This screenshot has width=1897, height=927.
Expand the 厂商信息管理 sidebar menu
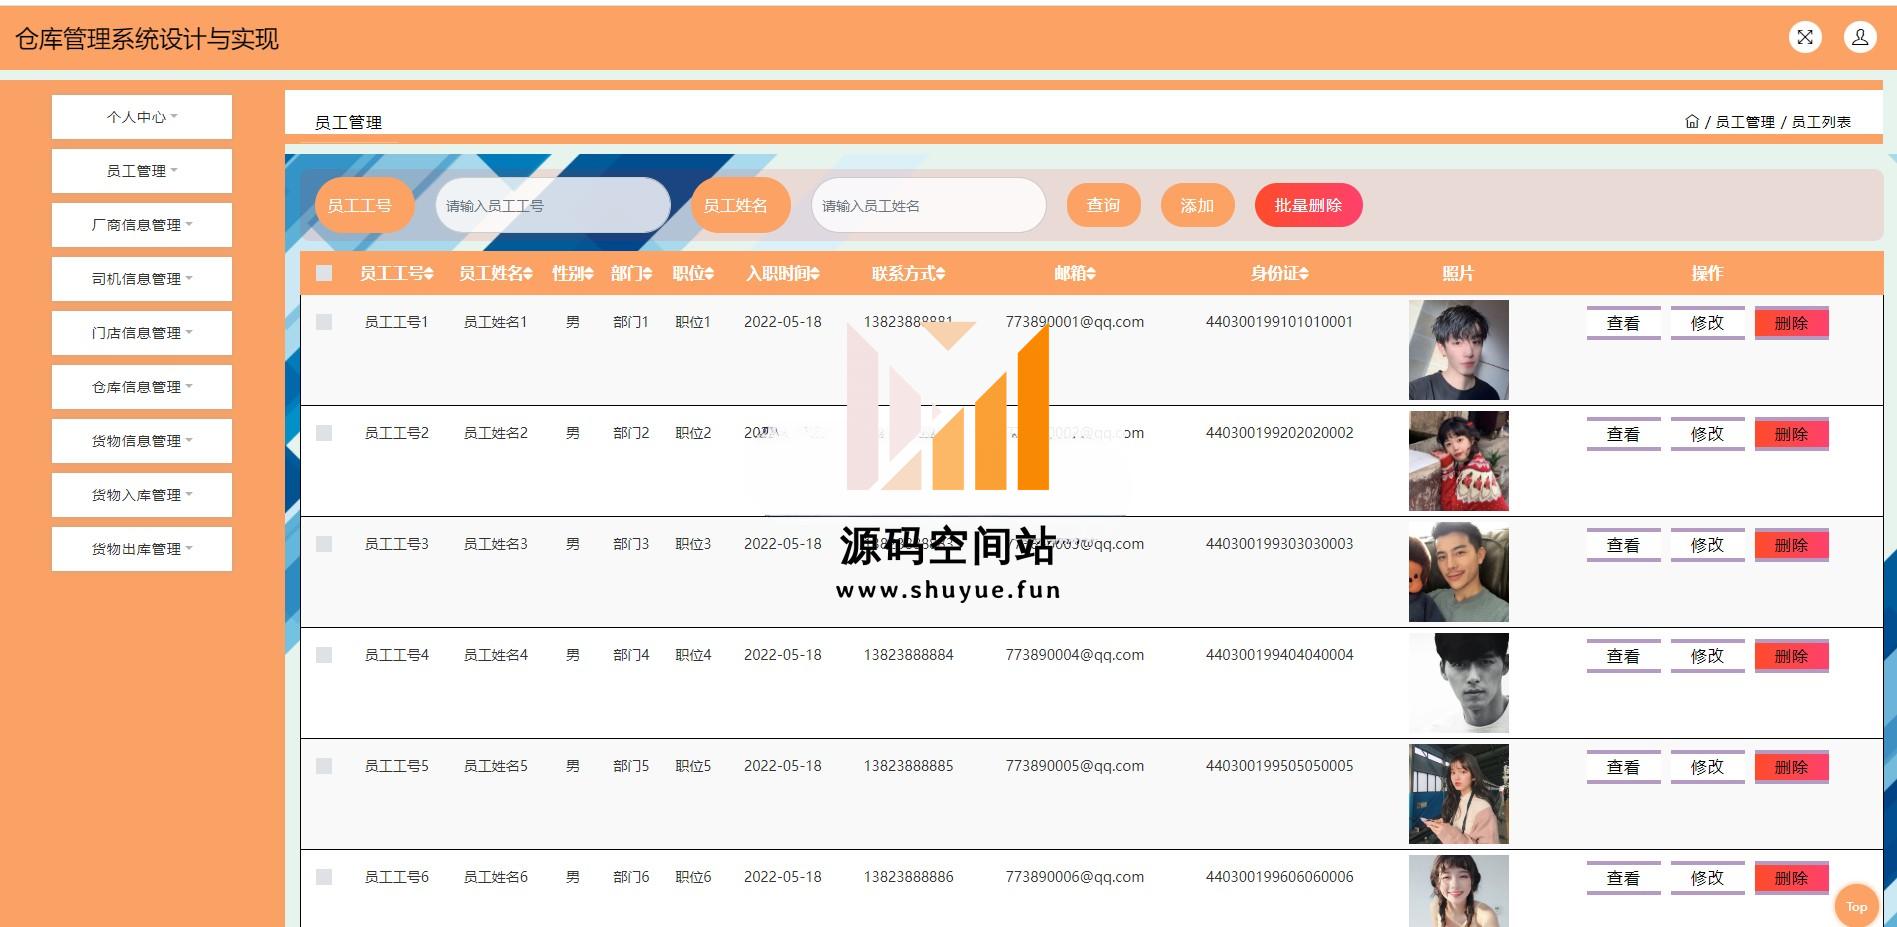(142, 225)
